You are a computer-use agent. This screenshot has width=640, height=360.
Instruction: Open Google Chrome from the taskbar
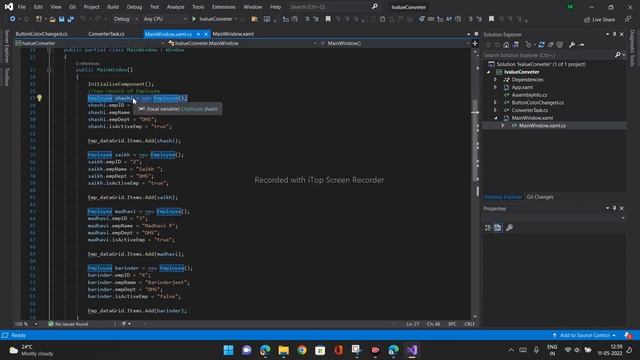click(302, 350)
